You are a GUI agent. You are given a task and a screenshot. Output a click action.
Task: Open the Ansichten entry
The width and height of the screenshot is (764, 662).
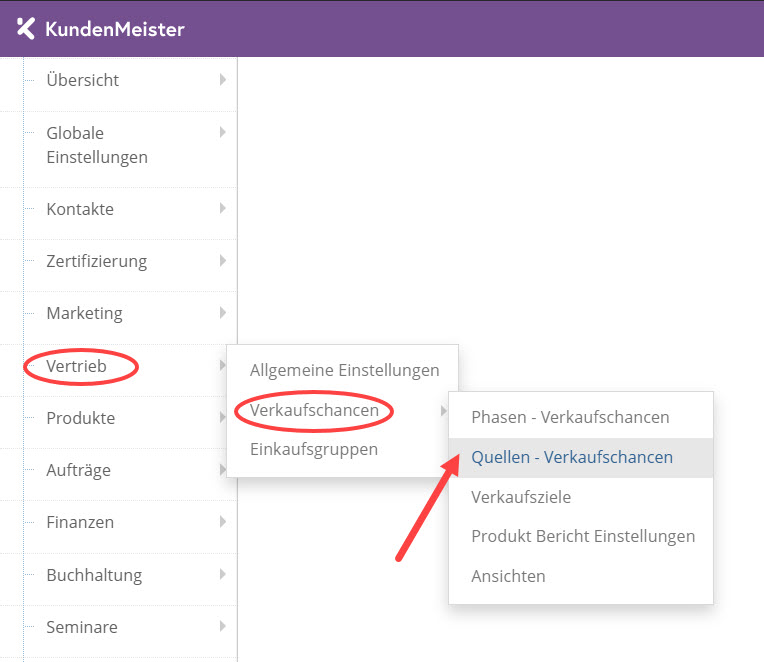pos(508,576)
